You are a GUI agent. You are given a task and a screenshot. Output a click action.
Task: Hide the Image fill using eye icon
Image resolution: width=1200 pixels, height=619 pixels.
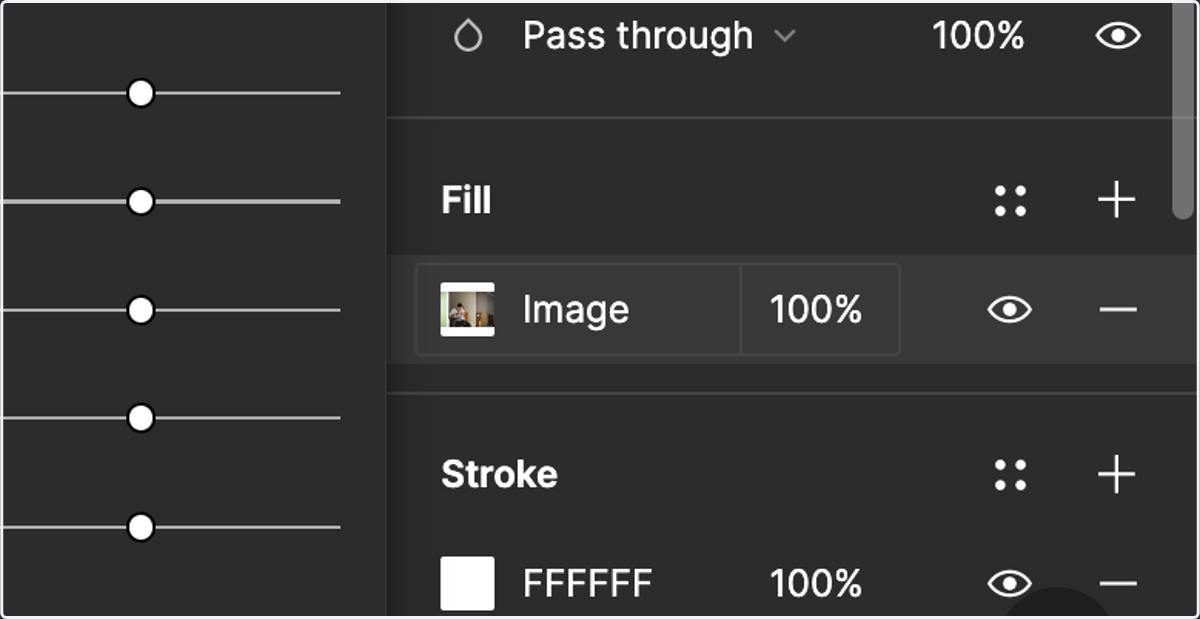(x=1010, y=310)
